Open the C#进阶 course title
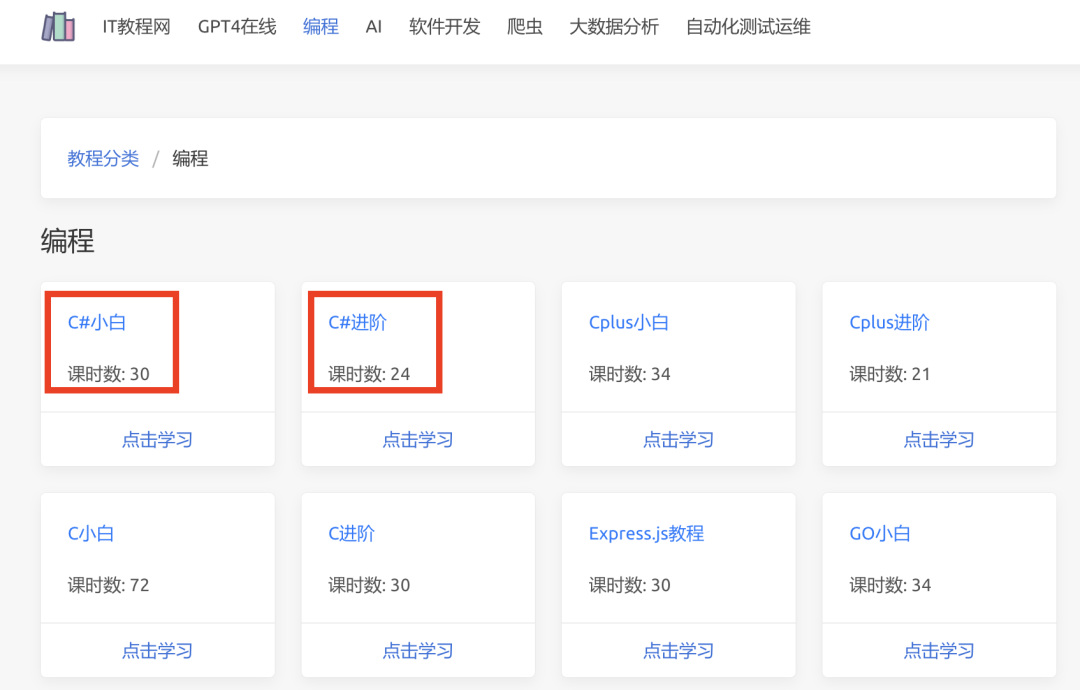Viewport: 1080px width, 690px height. pyautogui.click(x=357, y=322)
